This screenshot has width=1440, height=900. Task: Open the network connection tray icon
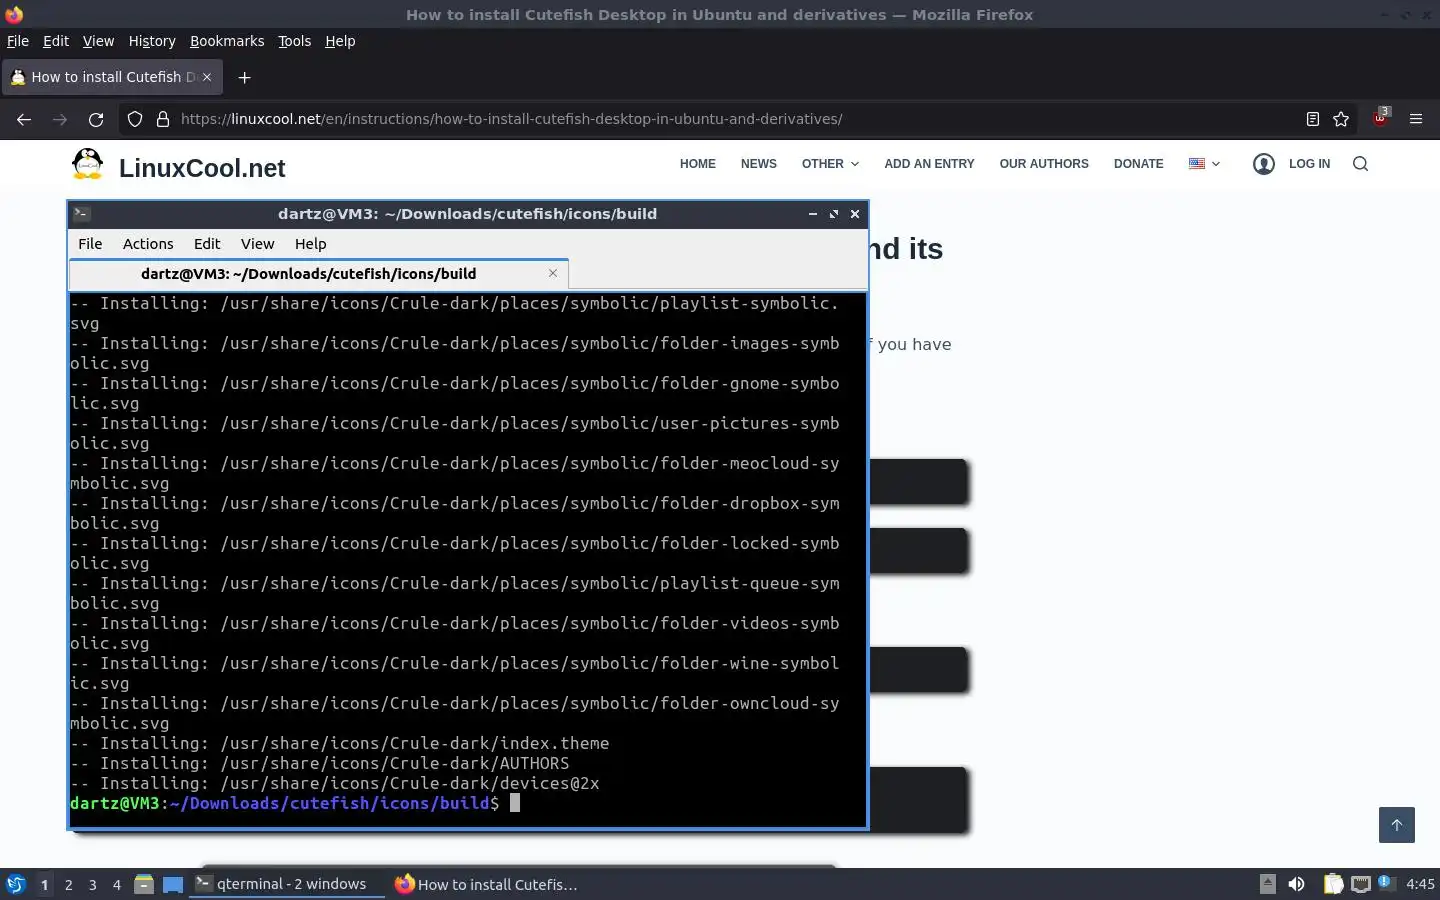[1361, 884]
